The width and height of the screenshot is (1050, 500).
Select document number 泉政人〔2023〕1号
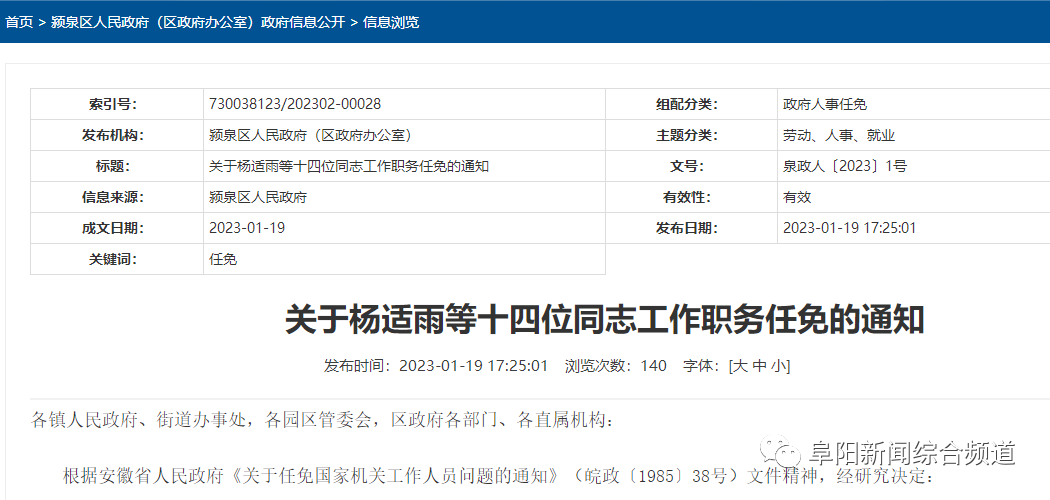[845, 166]
